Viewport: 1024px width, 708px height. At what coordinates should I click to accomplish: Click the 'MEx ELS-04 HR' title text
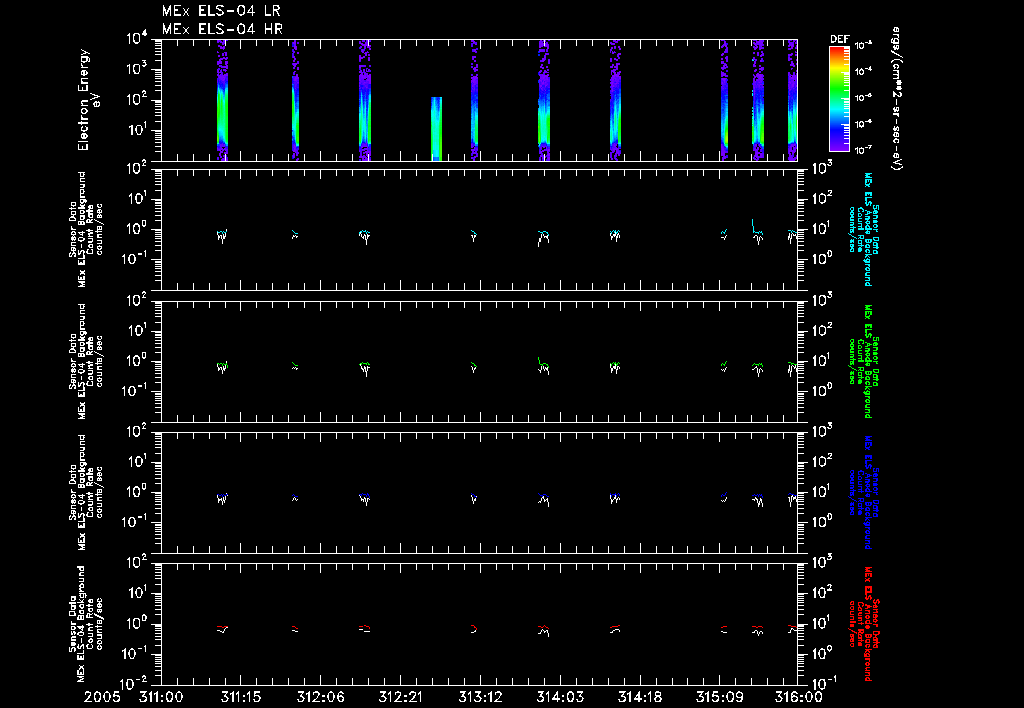[222, 29]
